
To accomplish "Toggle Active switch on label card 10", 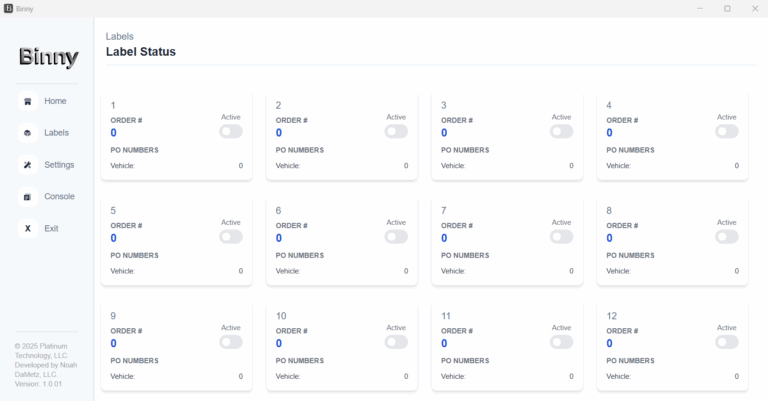I will pos(396,342).
